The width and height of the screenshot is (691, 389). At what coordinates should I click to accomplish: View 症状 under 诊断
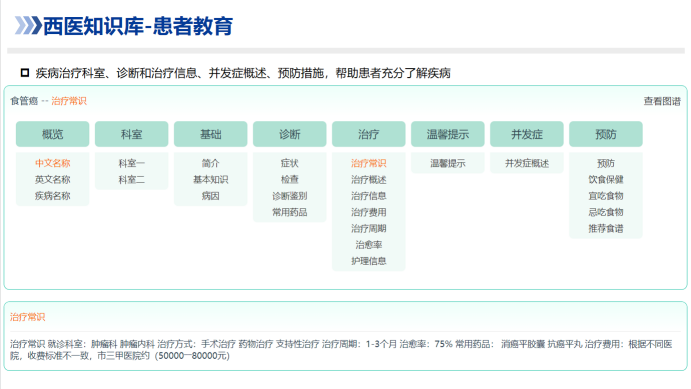tap(290, 163)
